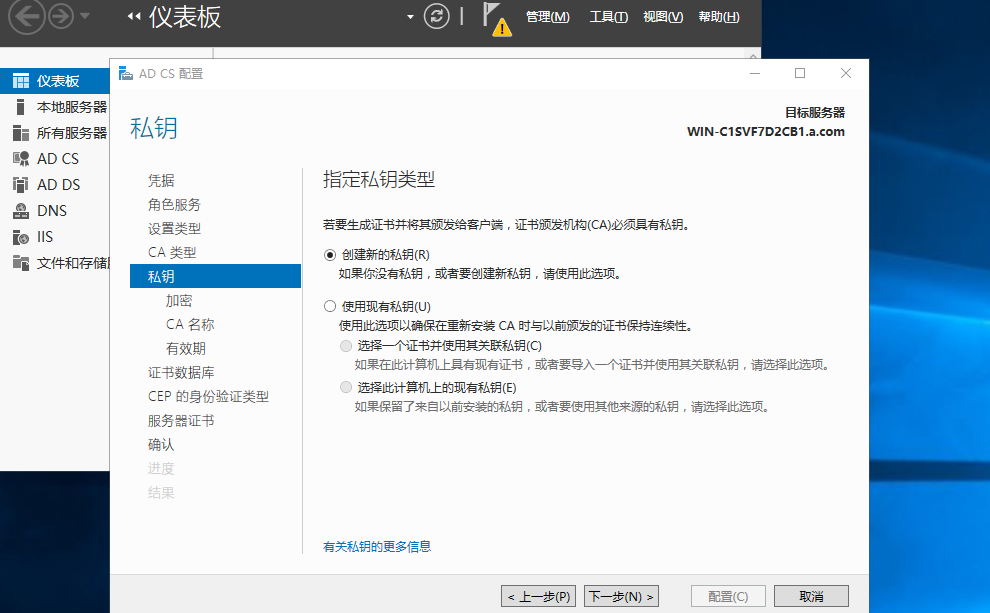Go to 加密 sub-step
990x613 pixels.
coord(179,301)
